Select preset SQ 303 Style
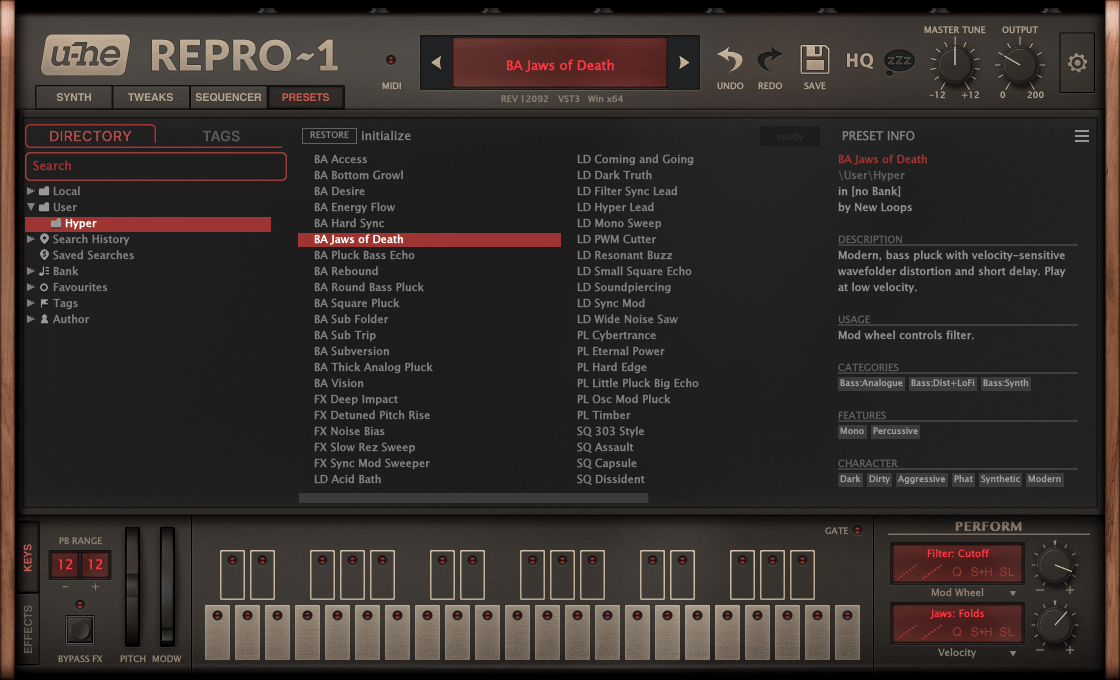Screen dimensions: 1120x680 (x=691, y=431)
